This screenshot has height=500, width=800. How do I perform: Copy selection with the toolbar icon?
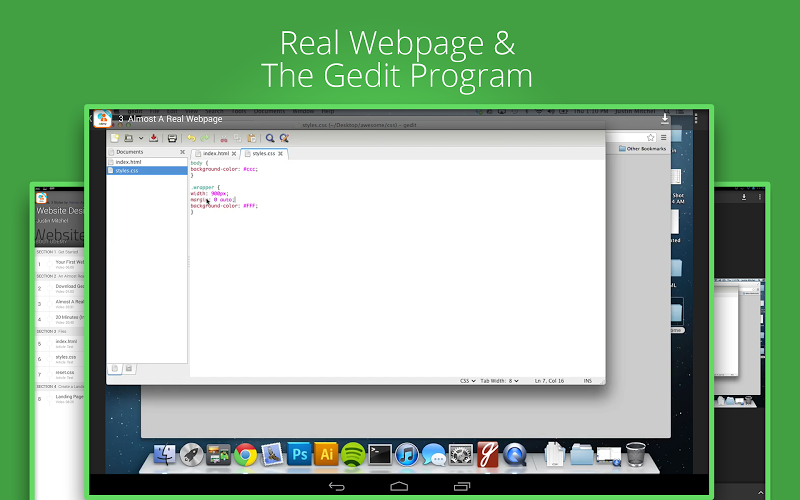tap(237, 138)
